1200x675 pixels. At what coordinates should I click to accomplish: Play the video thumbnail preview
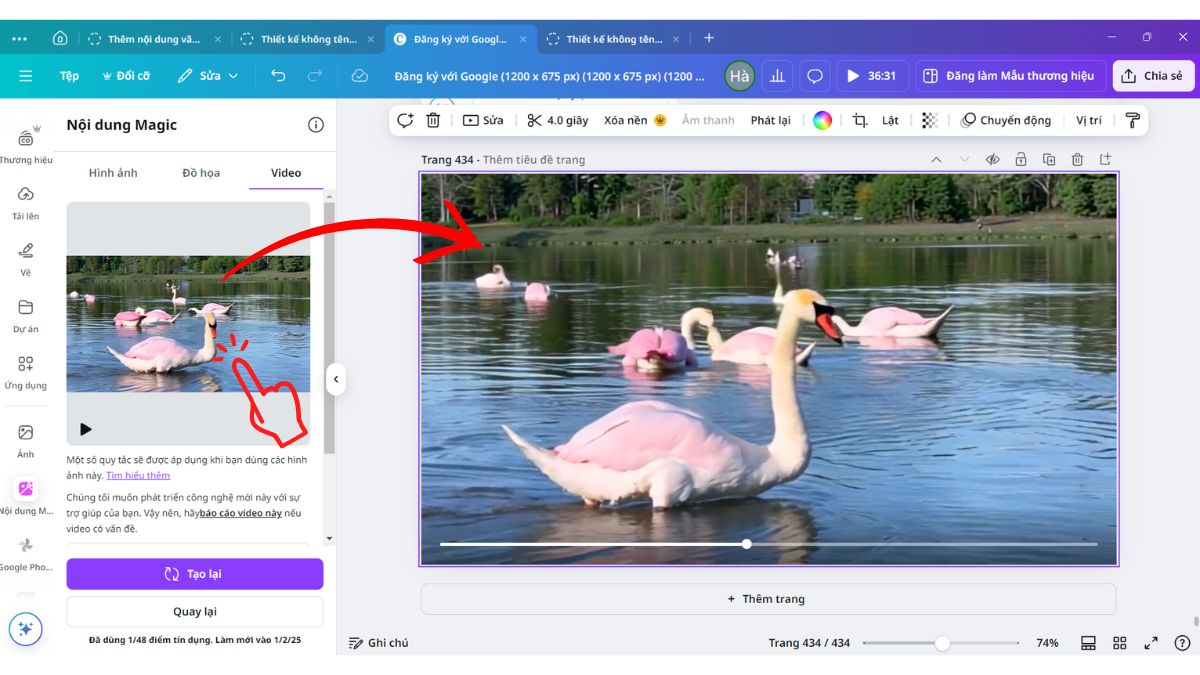click(85, 428)
